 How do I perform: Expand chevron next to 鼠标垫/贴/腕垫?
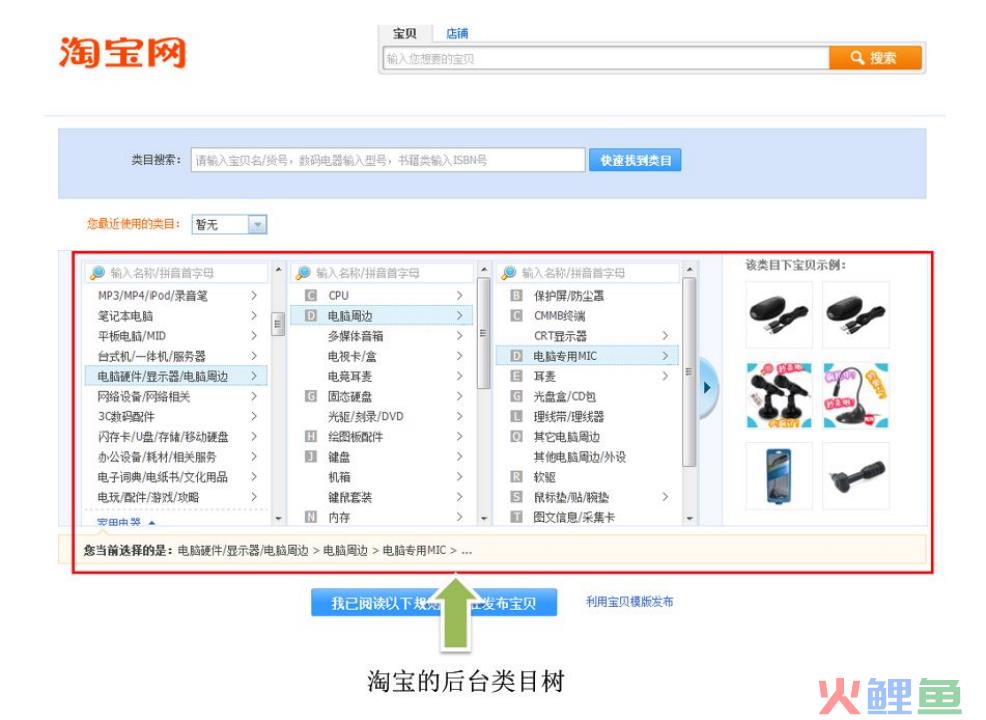pyautogui.click(x=665, y=497)
